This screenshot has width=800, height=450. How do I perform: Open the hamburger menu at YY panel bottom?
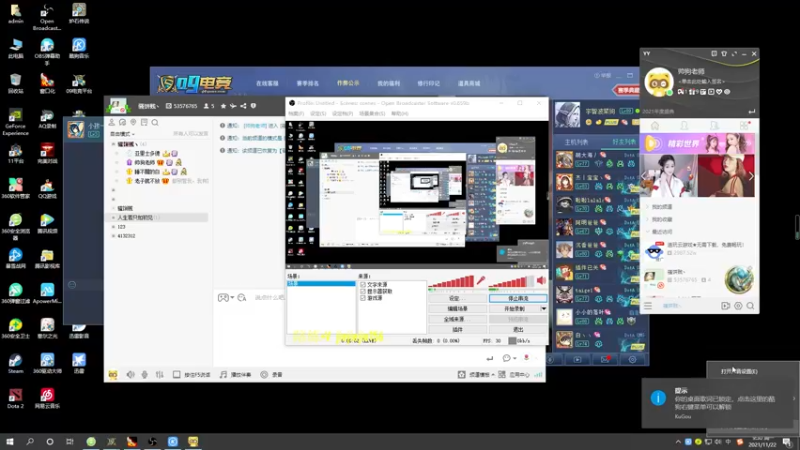click(648, 306)
